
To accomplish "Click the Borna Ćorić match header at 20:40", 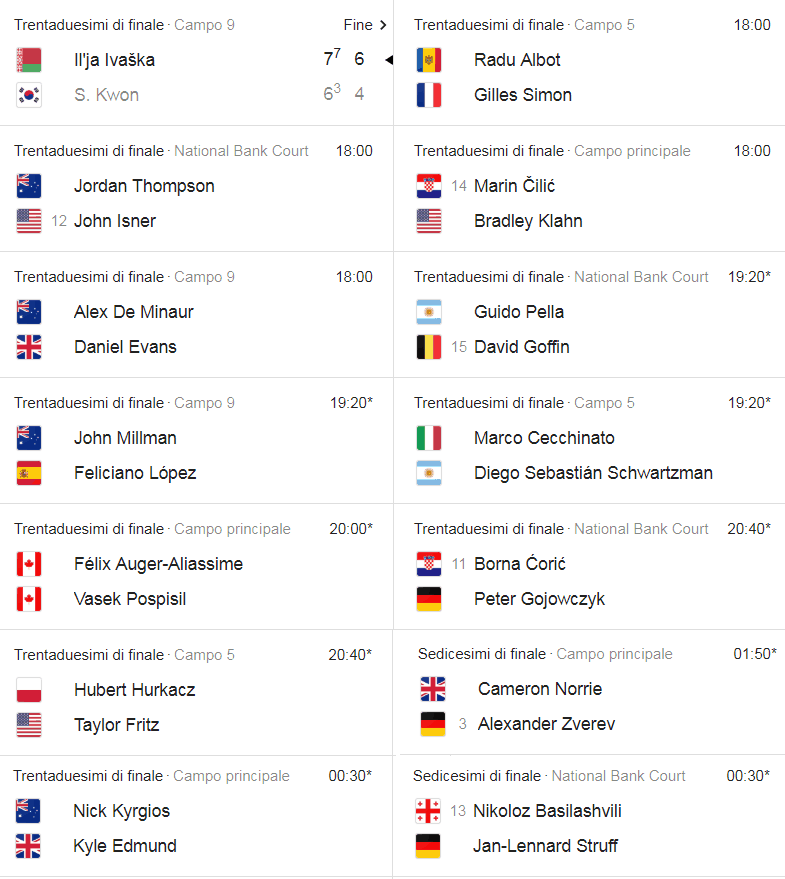I will (x=592, y=529).
